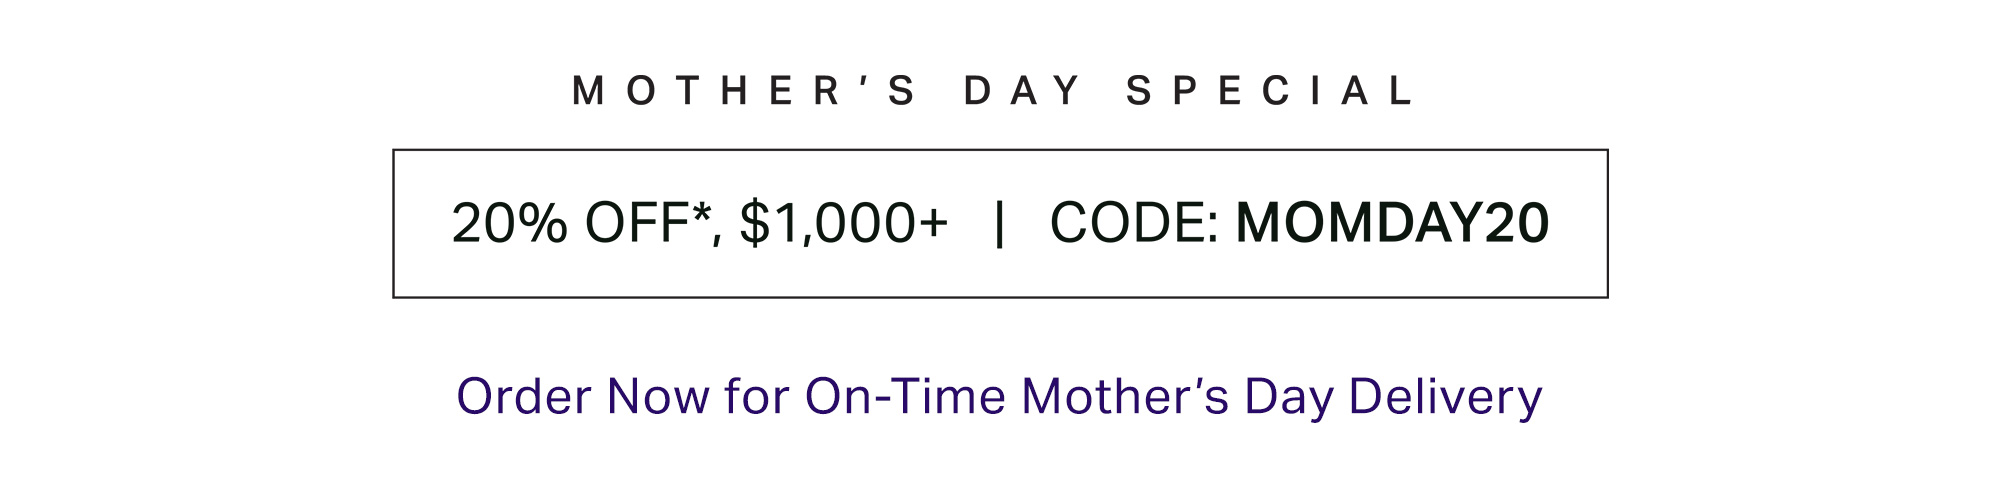The height and width of the screenshot is (482, 2000).
Task: Click the 20% figure in the promo box
Action: (510, 223)
